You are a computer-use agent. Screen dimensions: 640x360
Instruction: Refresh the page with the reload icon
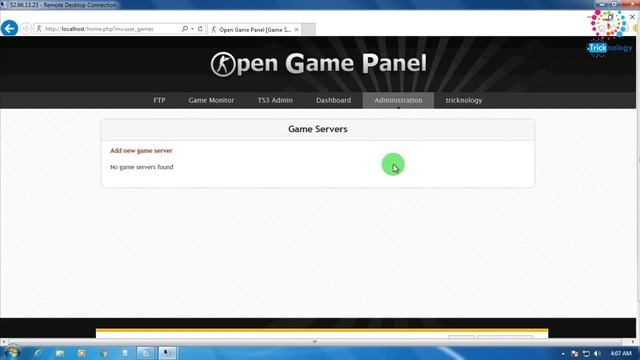(x=200, y=29)
